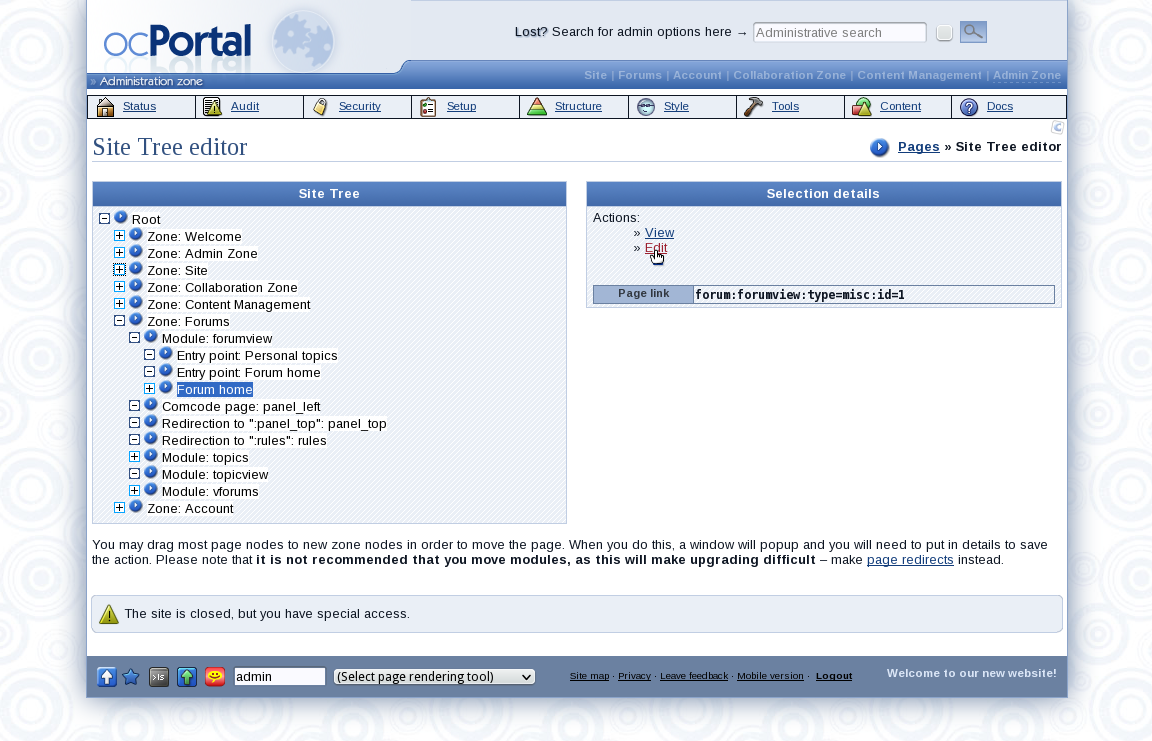Click the Administrative search field
This screenshot has height=741, width=1152.
pyautogui.click(x=839, y=33)
